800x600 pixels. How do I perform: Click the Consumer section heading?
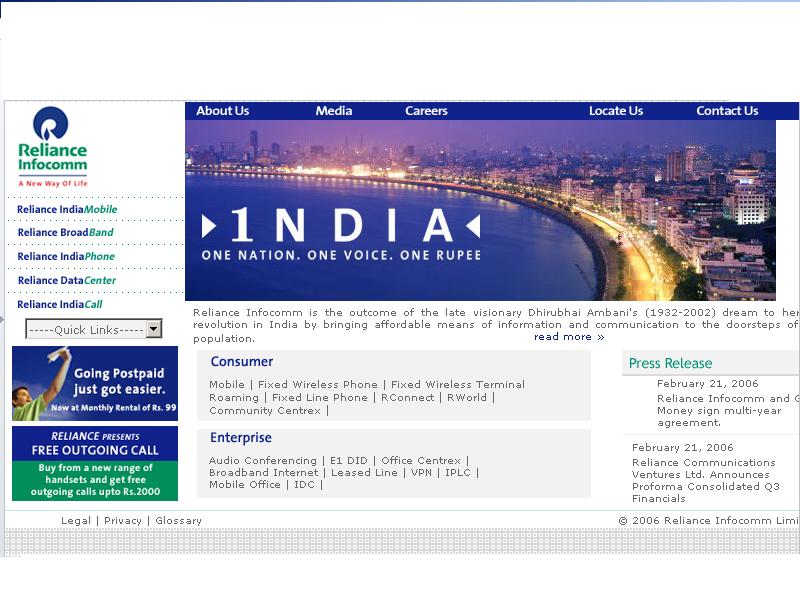(242, 361)
